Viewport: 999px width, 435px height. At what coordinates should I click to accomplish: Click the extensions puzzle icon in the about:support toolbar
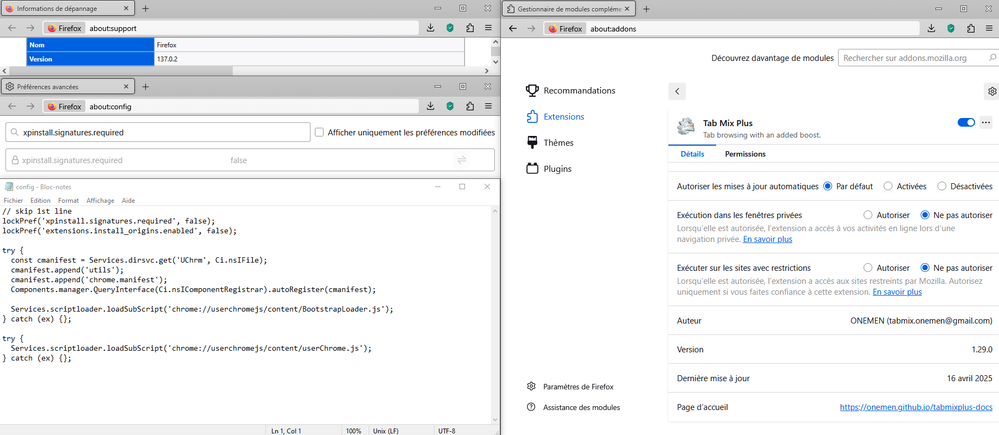pos(470,29)
